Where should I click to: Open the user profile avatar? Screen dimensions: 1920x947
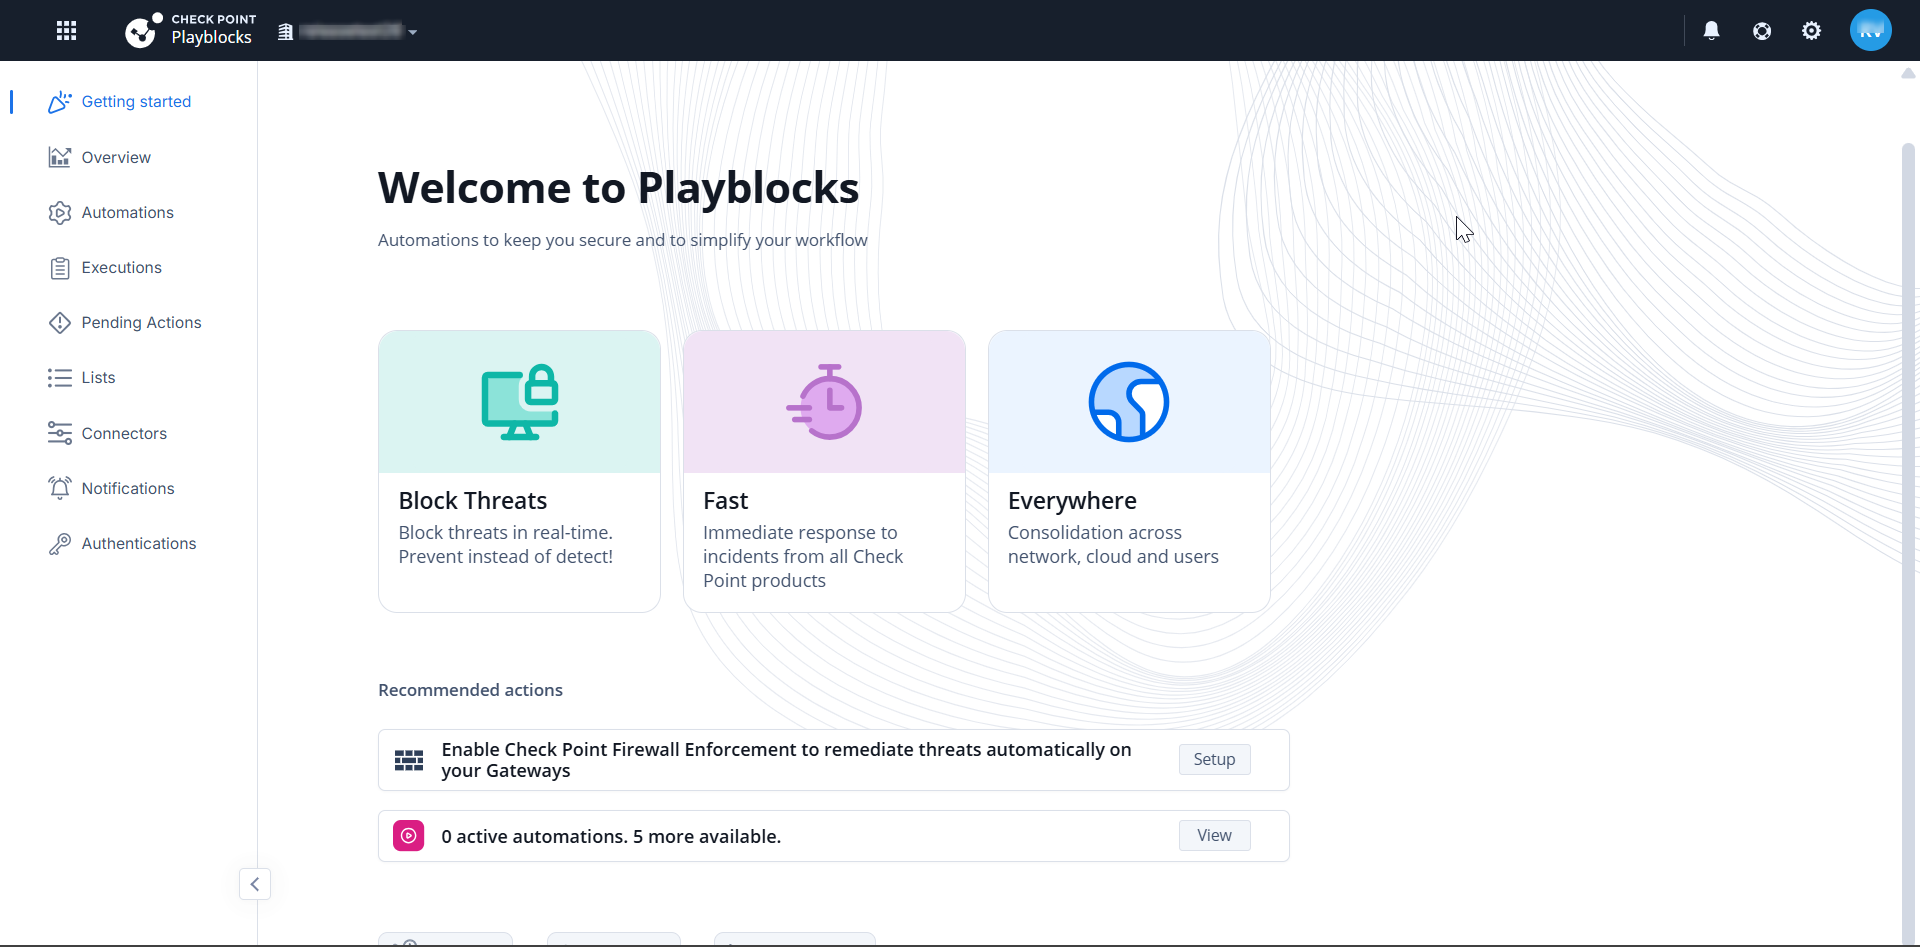[x=1871, y=30]
